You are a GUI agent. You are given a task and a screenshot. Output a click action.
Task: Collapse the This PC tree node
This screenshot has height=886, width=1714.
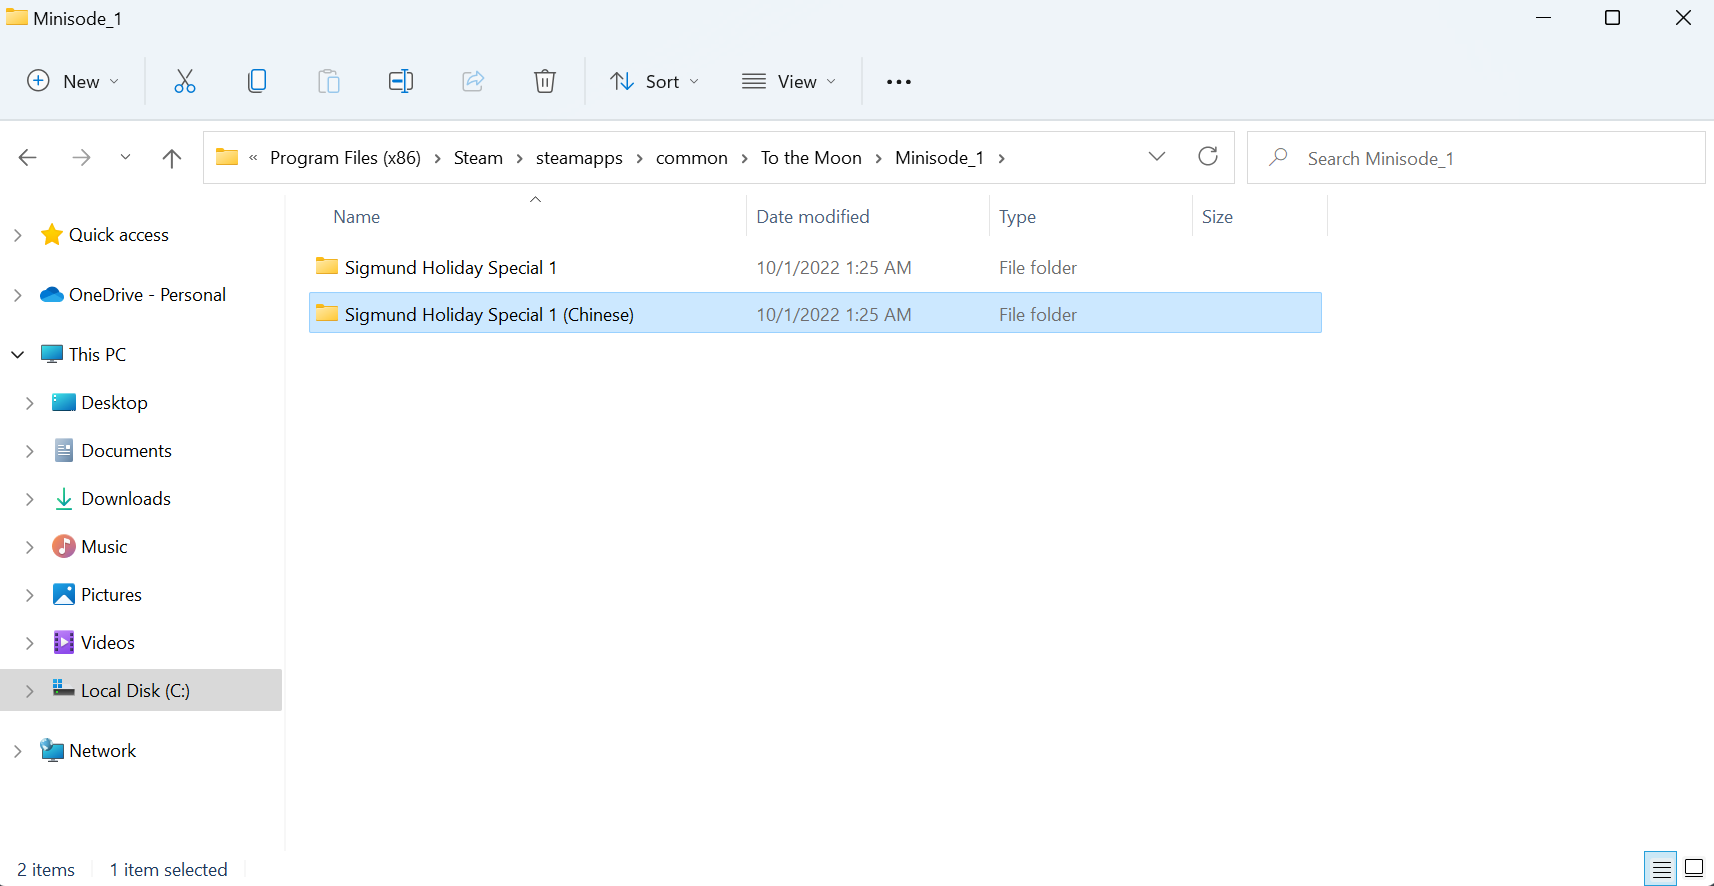click(x=18, y=354)
